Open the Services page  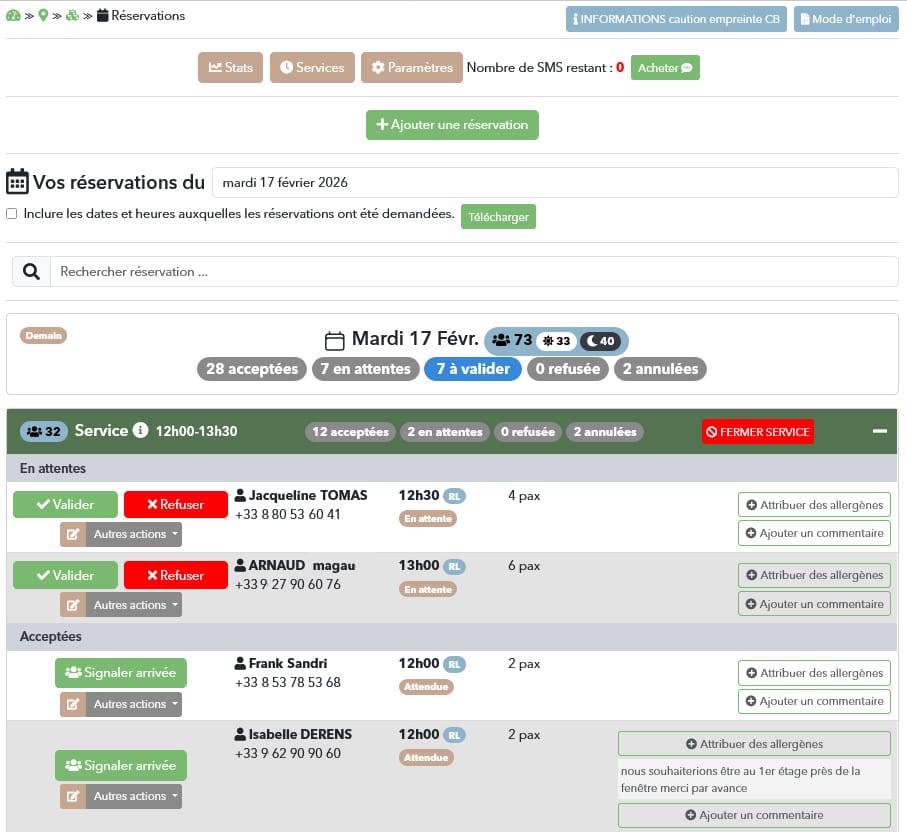click(312, 68)
